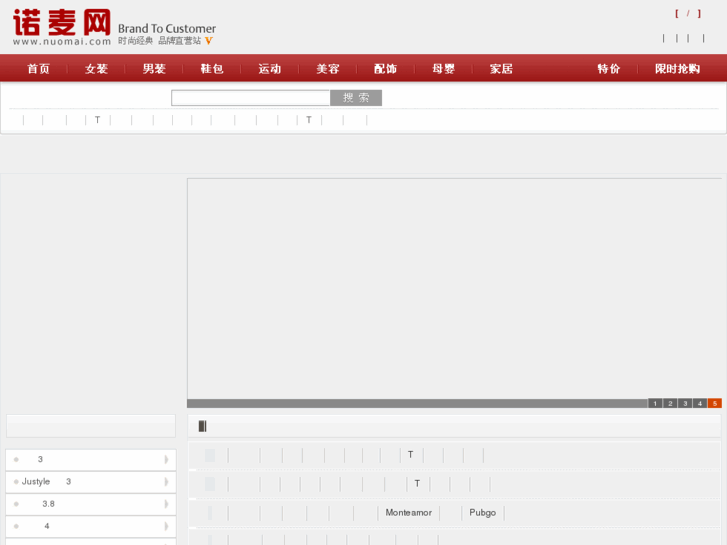The height and width of the screenshot is (545, 727).
Task: Click the 'T' keyword link right in hot-search row
Action: pyautogui.click(x=309, y=120)
